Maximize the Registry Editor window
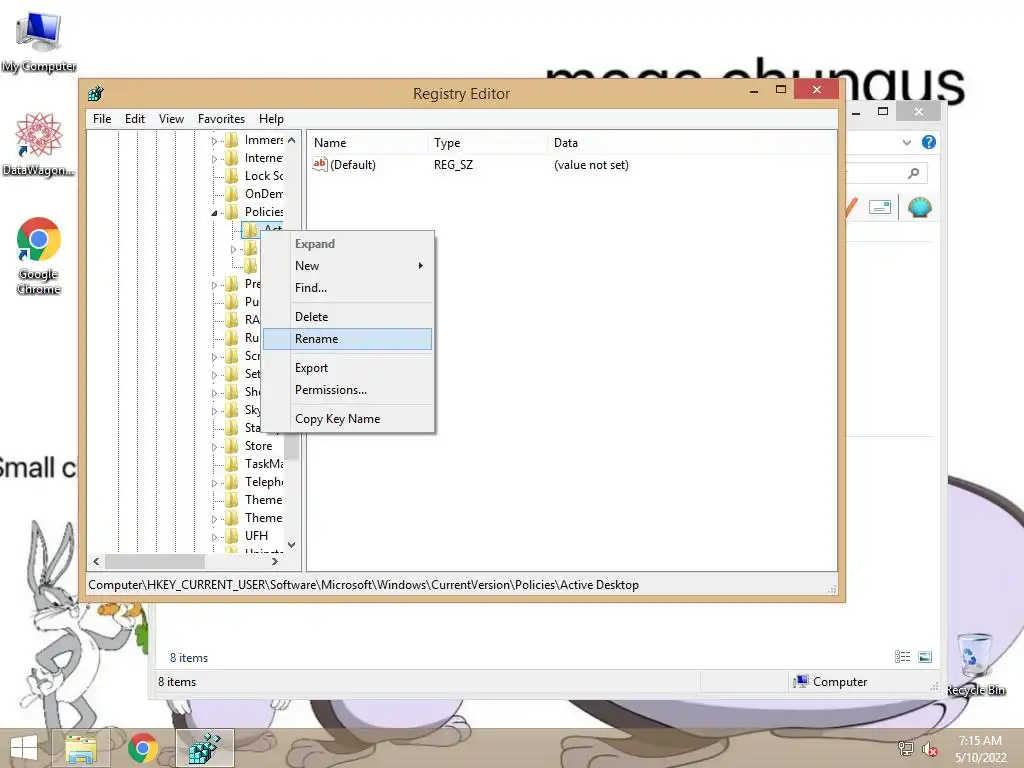1024x768 pixels. (781, 89)
